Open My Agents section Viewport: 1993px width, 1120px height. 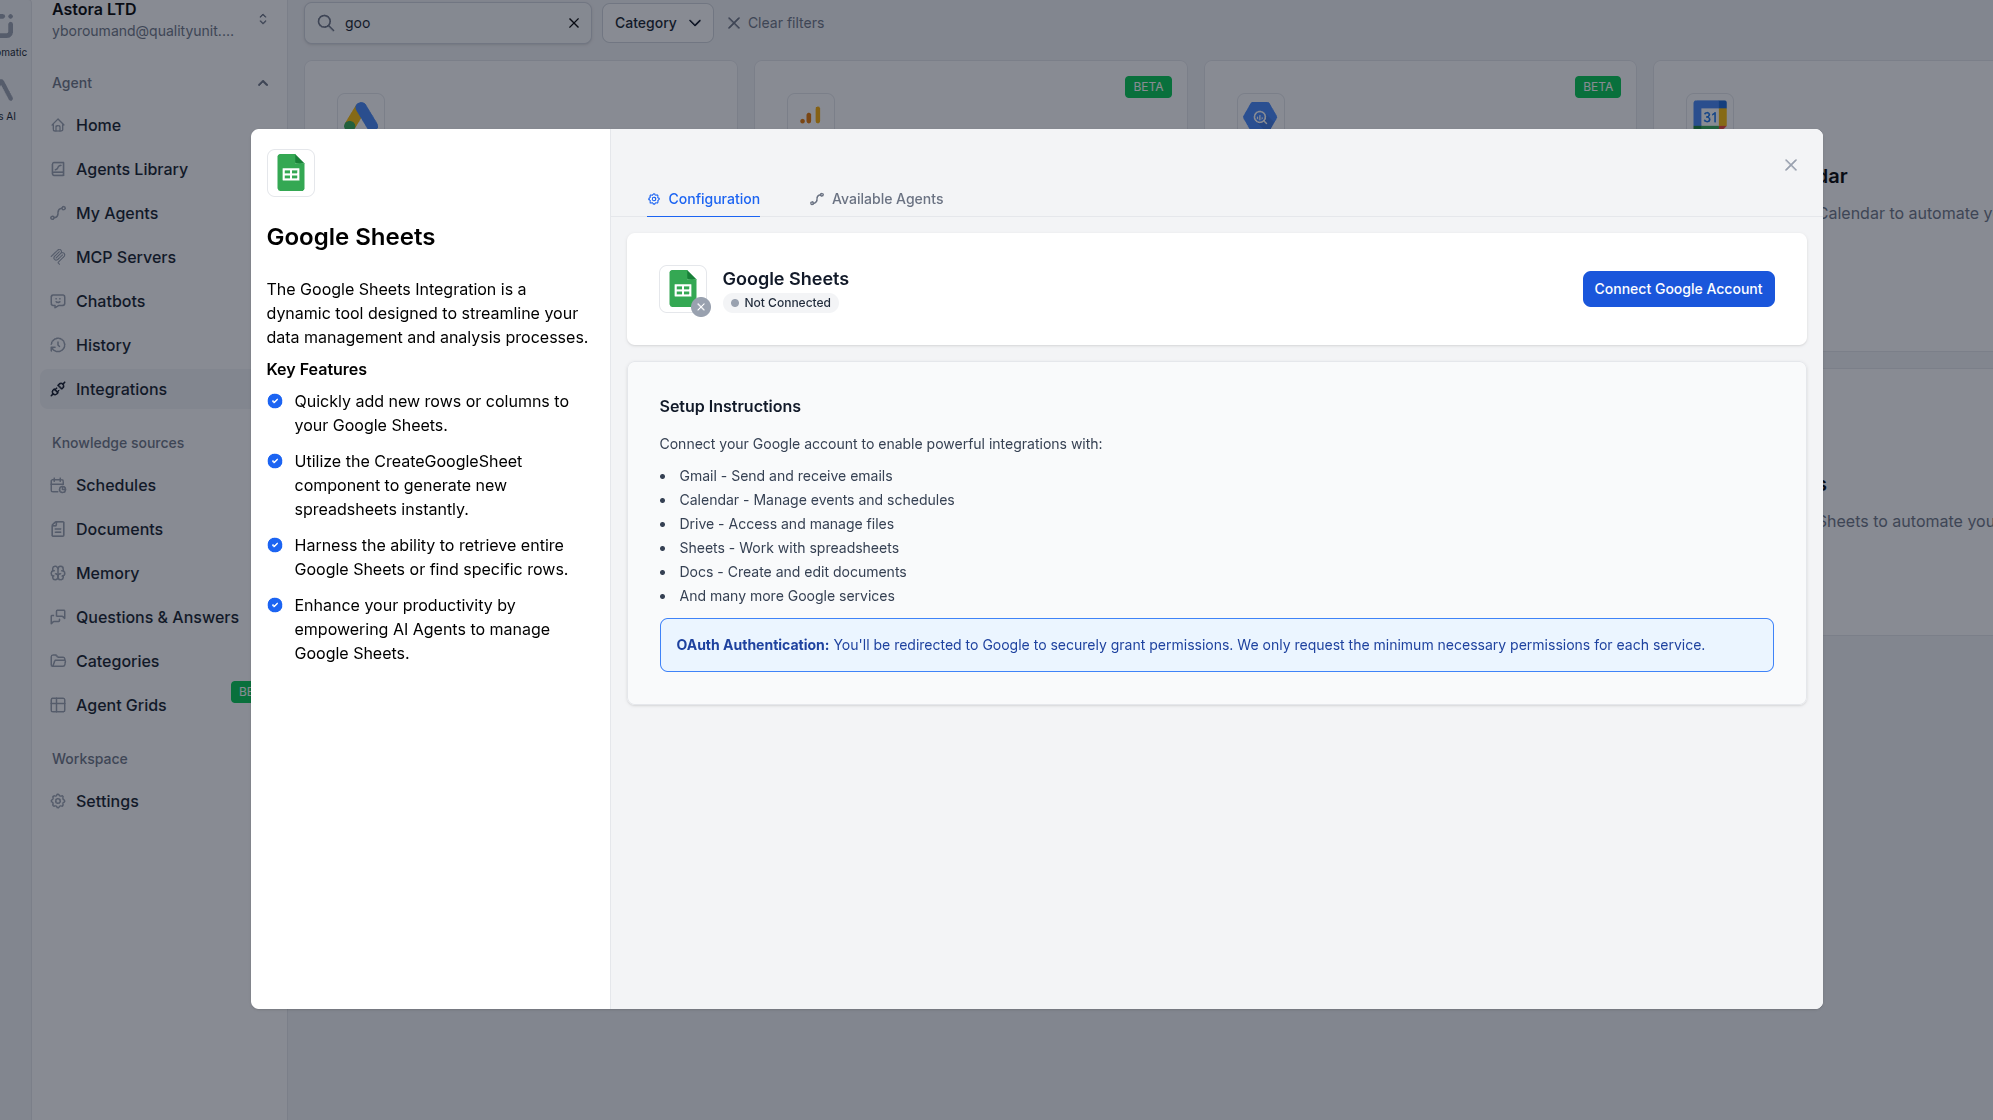[x=116, y=213]
